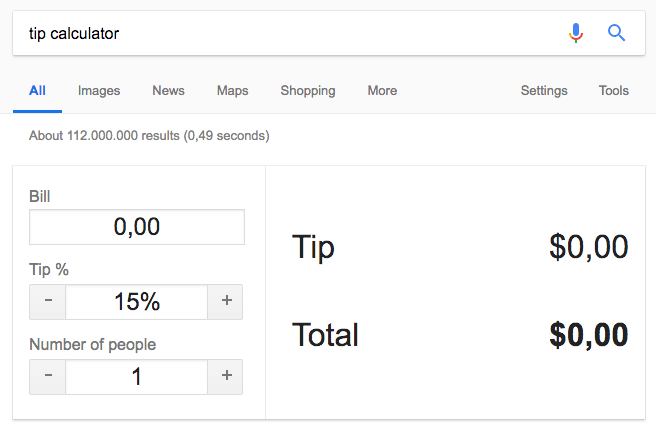Click the voice search microphone icon
Screen dimensions: 656x427
(x=575, y=34)
